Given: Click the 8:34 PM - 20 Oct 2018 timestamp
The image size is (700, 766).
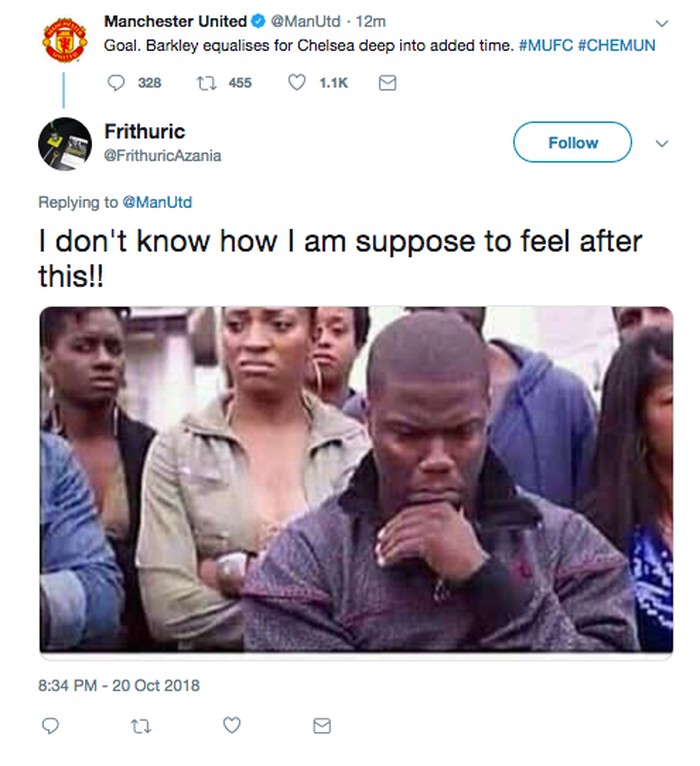Looking at the screenshot, I should pos(119,686).
